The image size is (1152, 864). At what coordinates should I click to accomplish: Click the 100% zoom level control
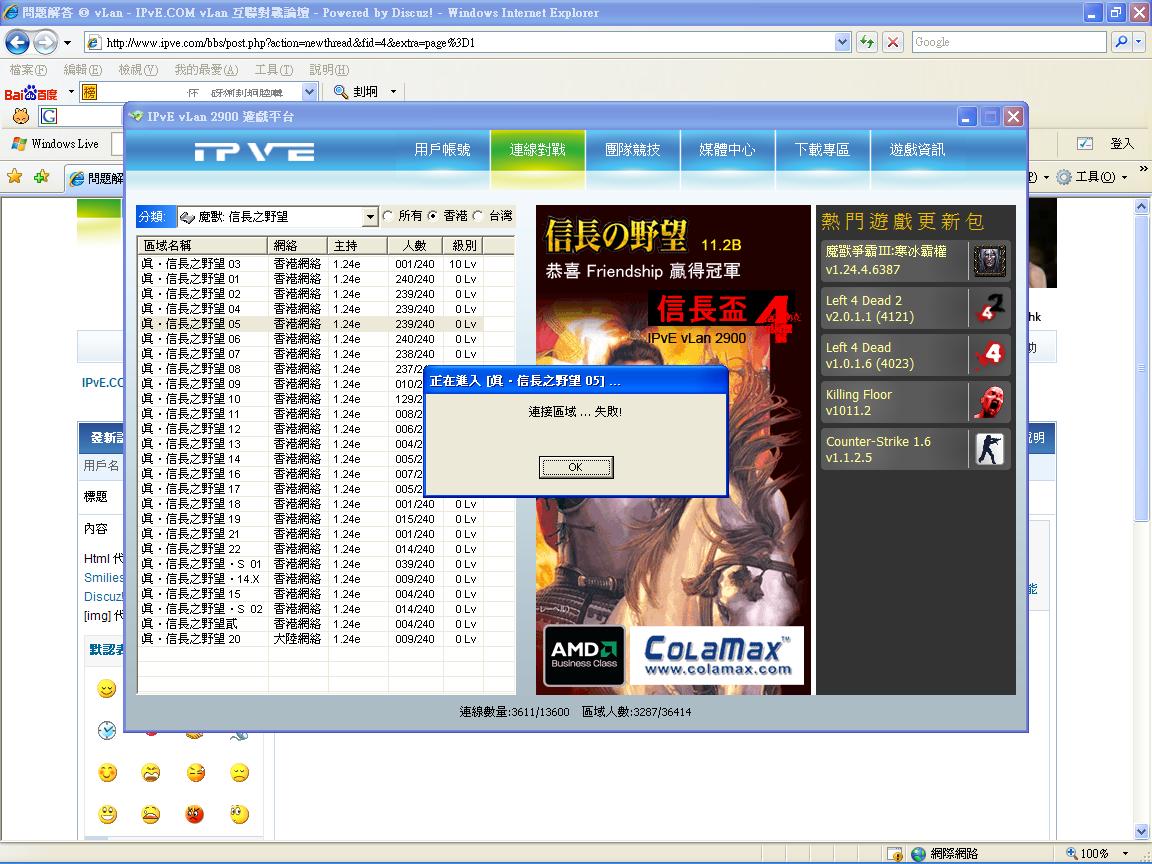1094,853
